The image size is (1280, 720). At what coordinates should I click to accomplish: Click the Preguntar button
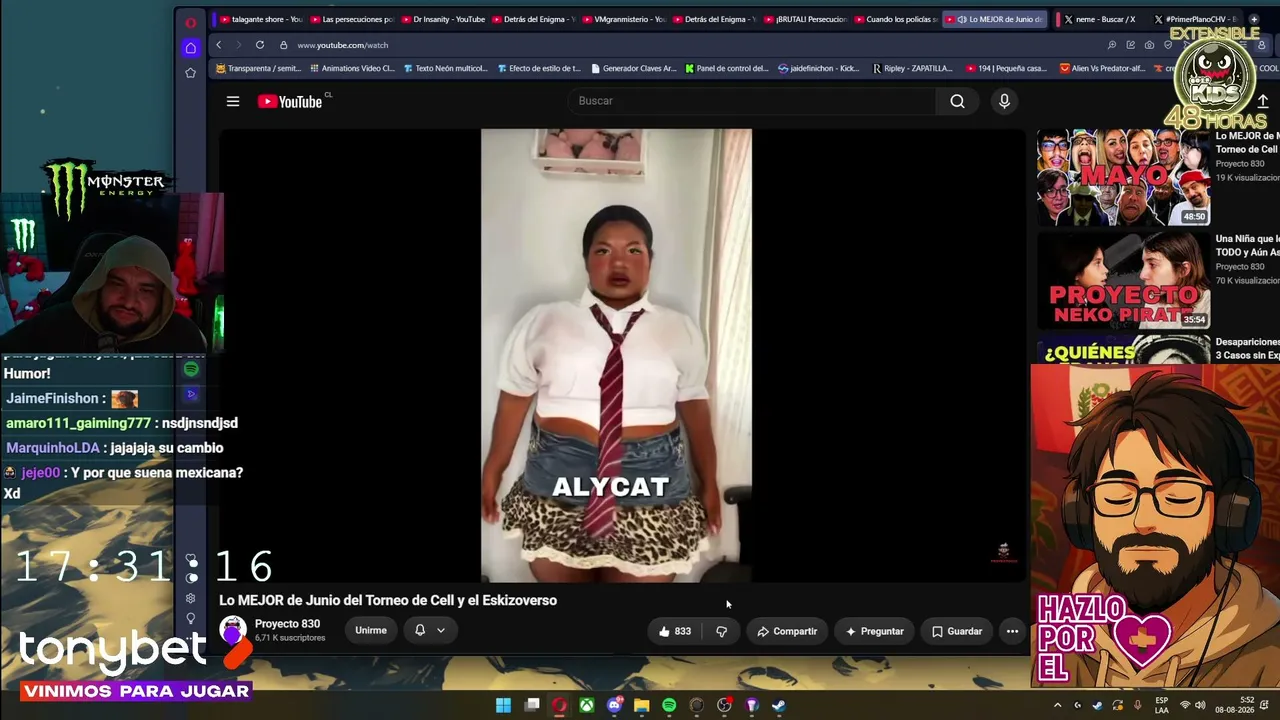tap(874, 631)
